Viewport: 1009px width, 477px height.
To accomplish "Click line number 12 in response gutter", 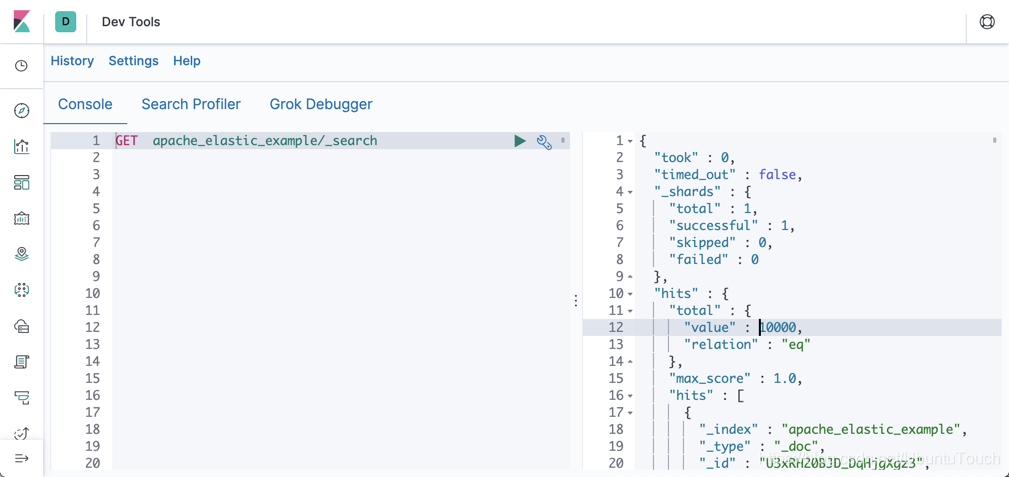I will point(616,328).
